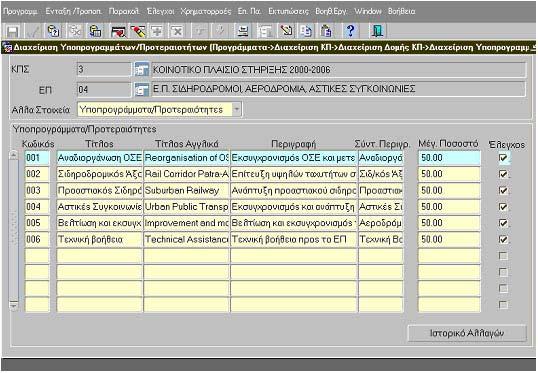Screen dimensions: 538x373
Task: Click the exit door toolbar icon
Action: (x=377, y=32)
